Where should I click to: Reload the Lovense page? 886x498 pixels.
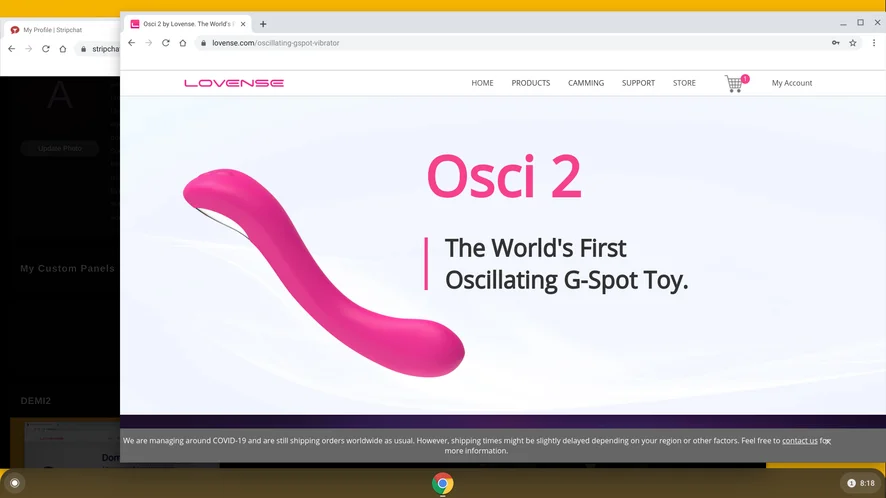tap(166, 43)
